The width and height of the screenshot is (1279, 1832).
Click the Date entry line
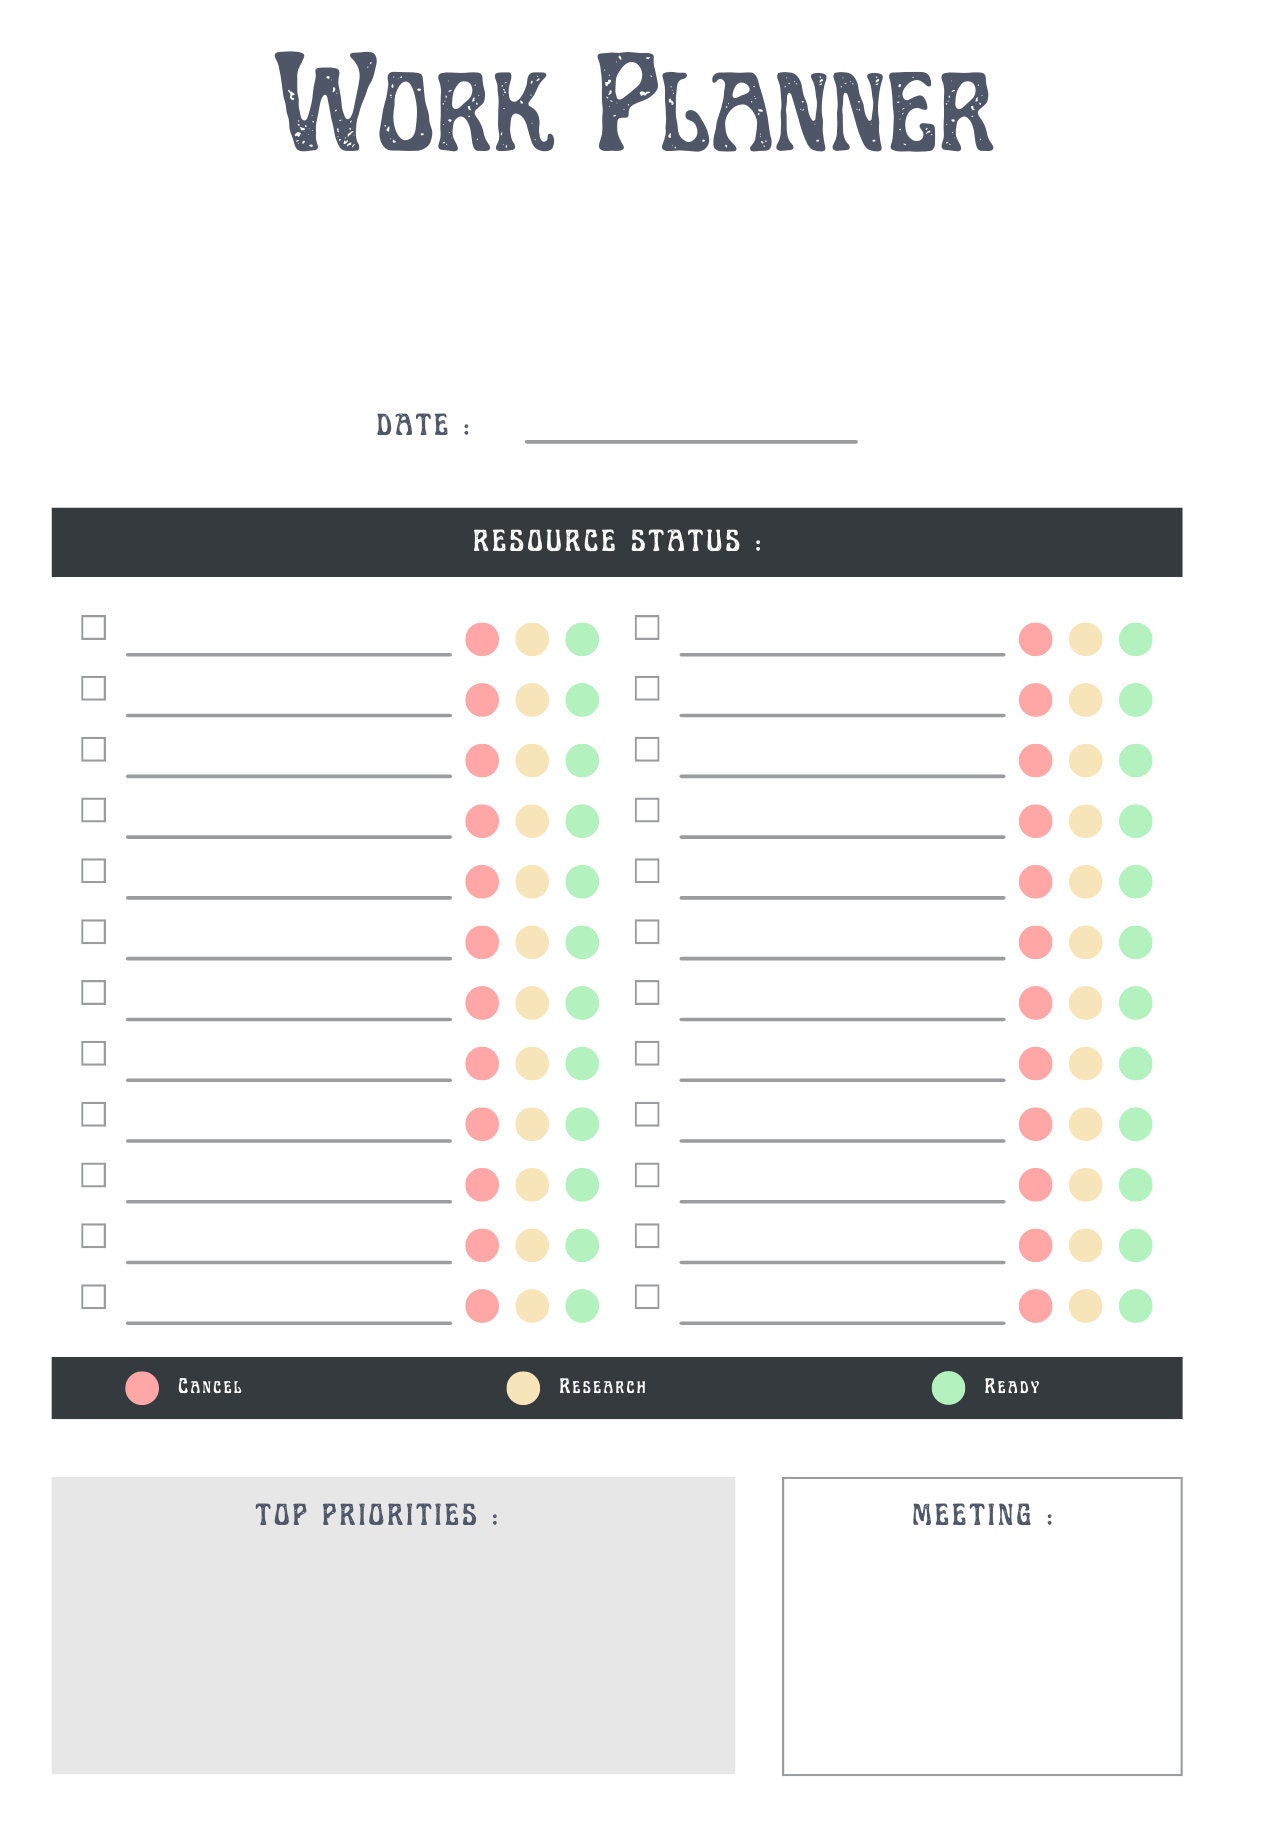click(x=691, y=441)
